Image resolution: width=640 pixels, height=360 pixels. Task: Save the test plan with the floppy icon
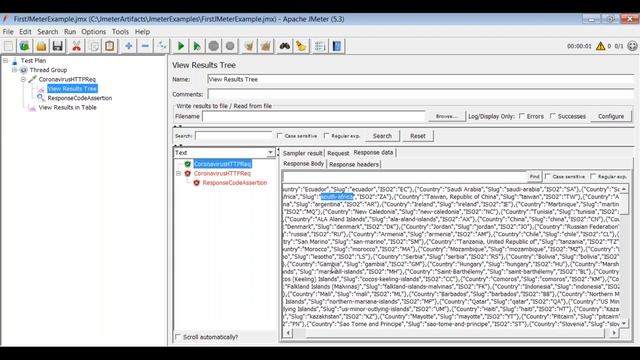tap(58, 46)
